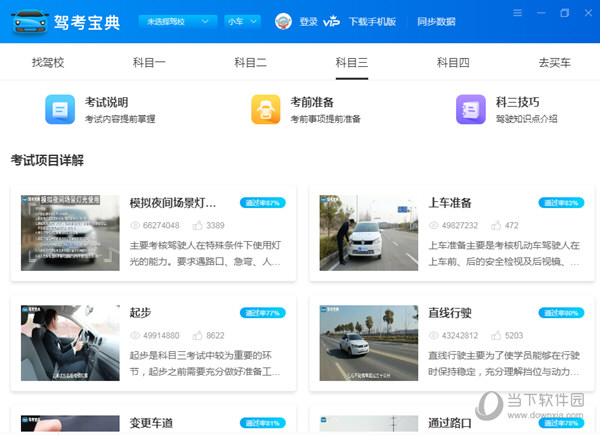Click the 起步 item title
Viewport: 600px width, 435px height.
pos(140,313)
